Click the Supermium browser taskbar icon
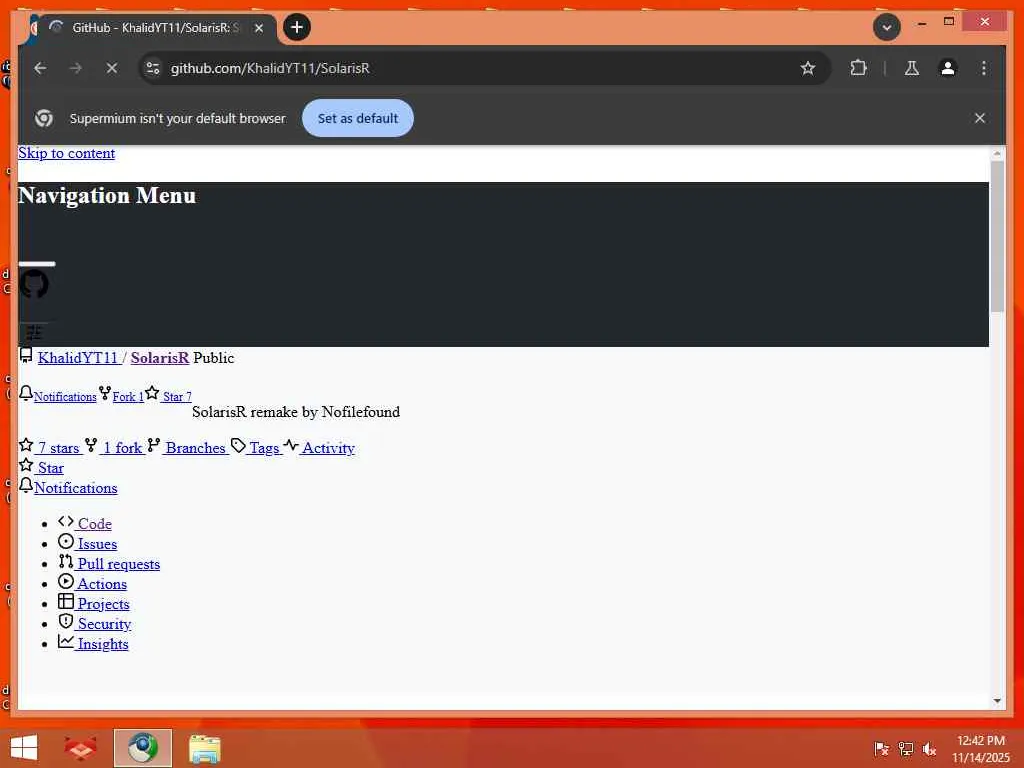This screenshot has width=1024, height=768. [x=142, y=748]
